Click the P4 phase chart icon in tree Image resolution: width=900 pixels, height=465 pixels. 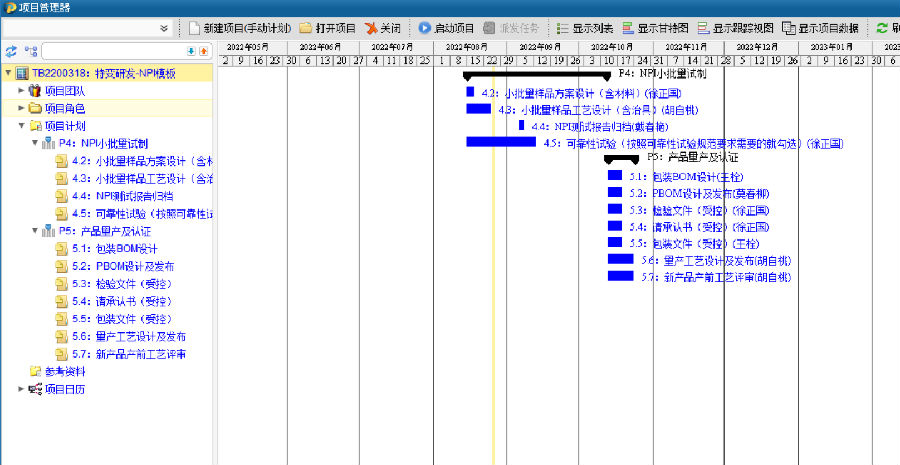(x=49, y=144)
